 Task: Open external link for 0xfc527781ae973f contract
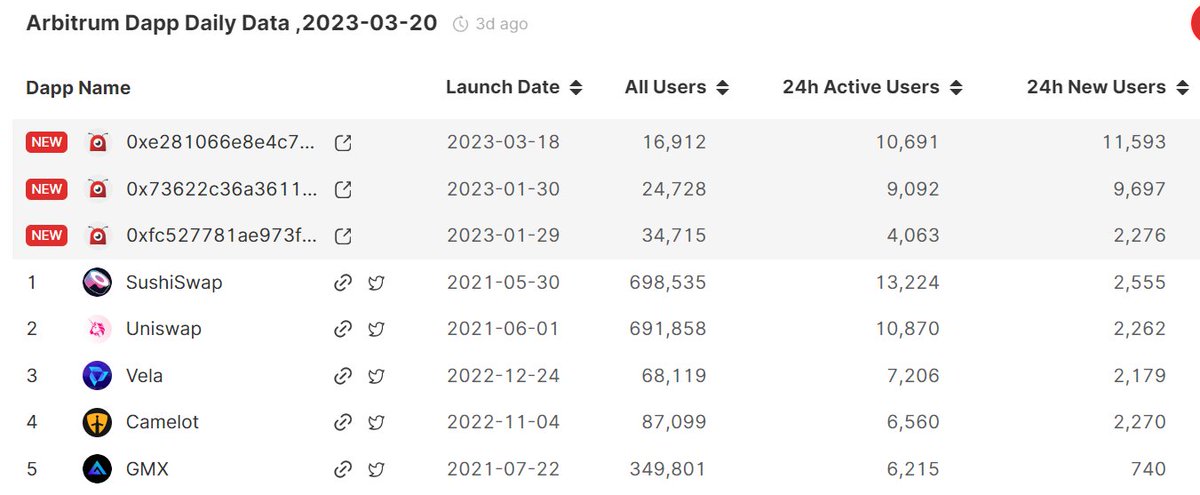pos(343,236)
